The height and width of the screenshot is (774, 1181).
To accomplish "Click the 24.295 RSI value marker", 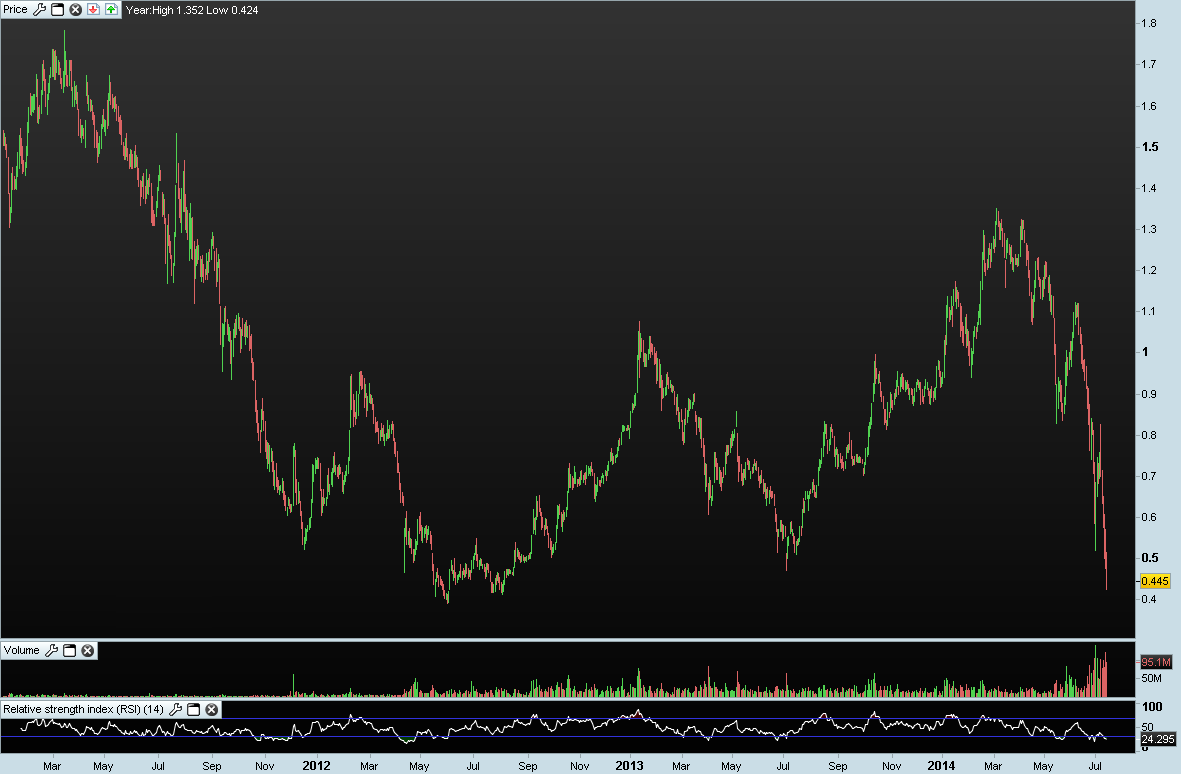I will pyautogui.click(x=1158, y=739).
